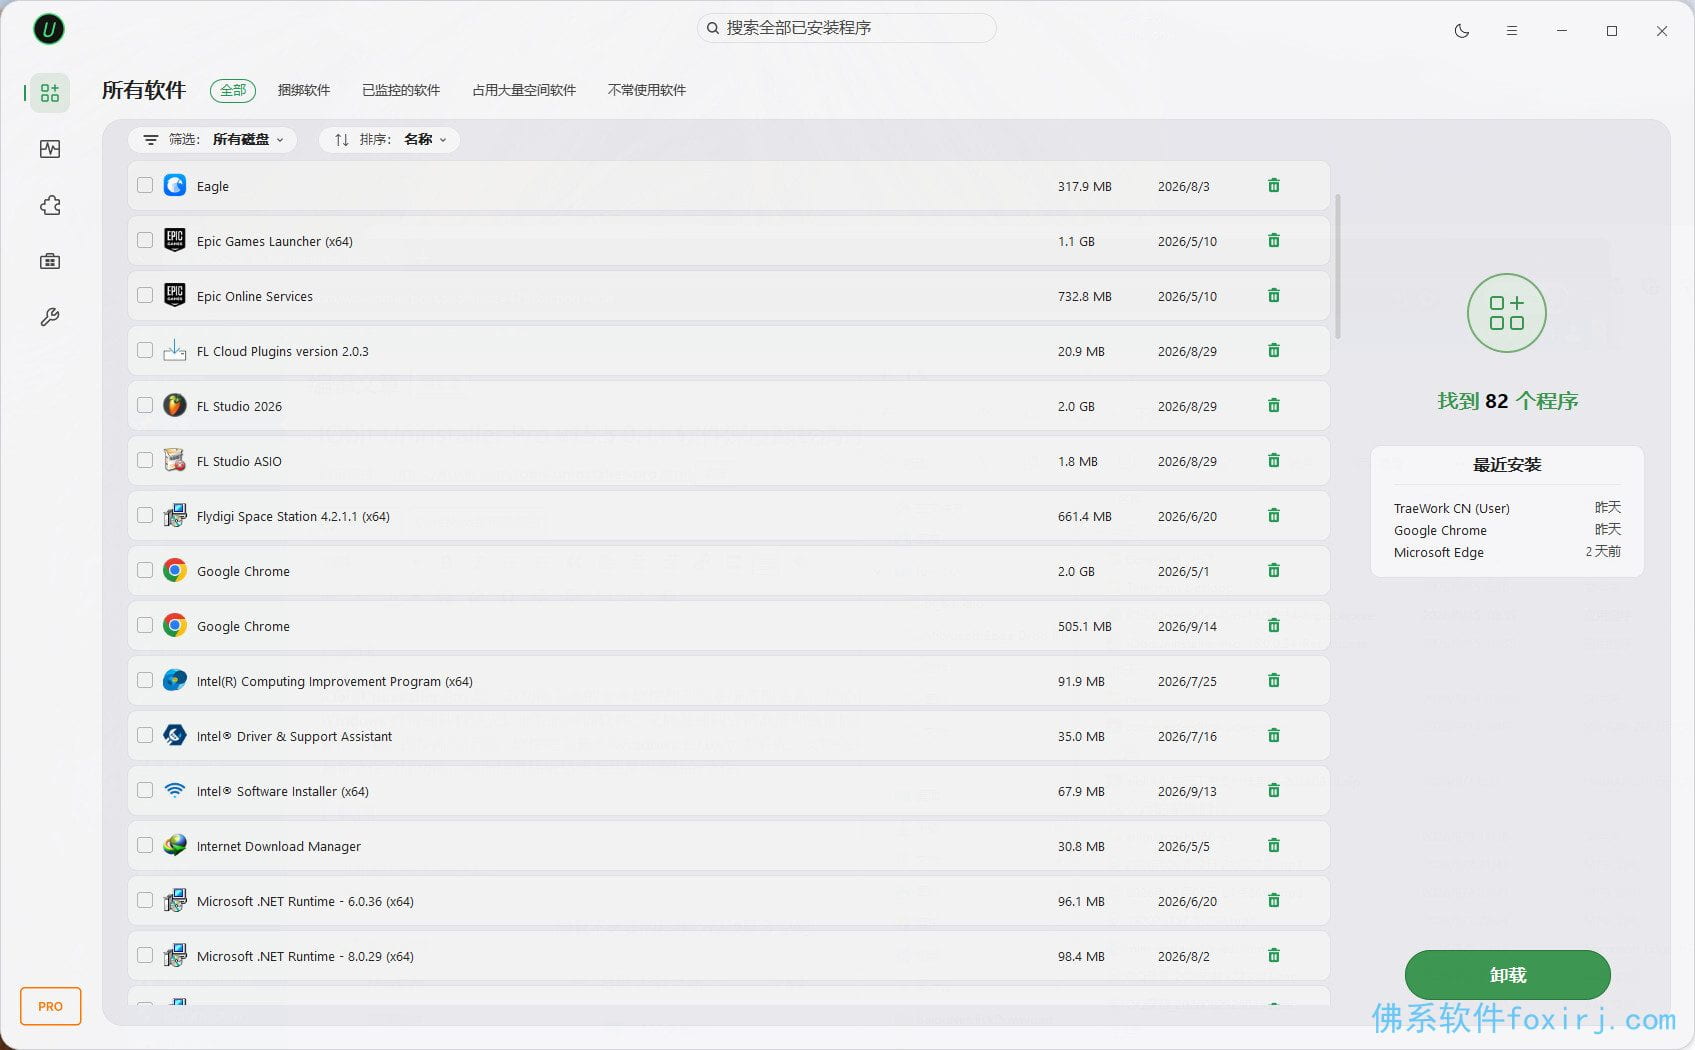The height and width of the screenshot is (1050, 1695).
Task: Open the 筛选 所有磁盘 filter dropdown
Action: [213, 140]
